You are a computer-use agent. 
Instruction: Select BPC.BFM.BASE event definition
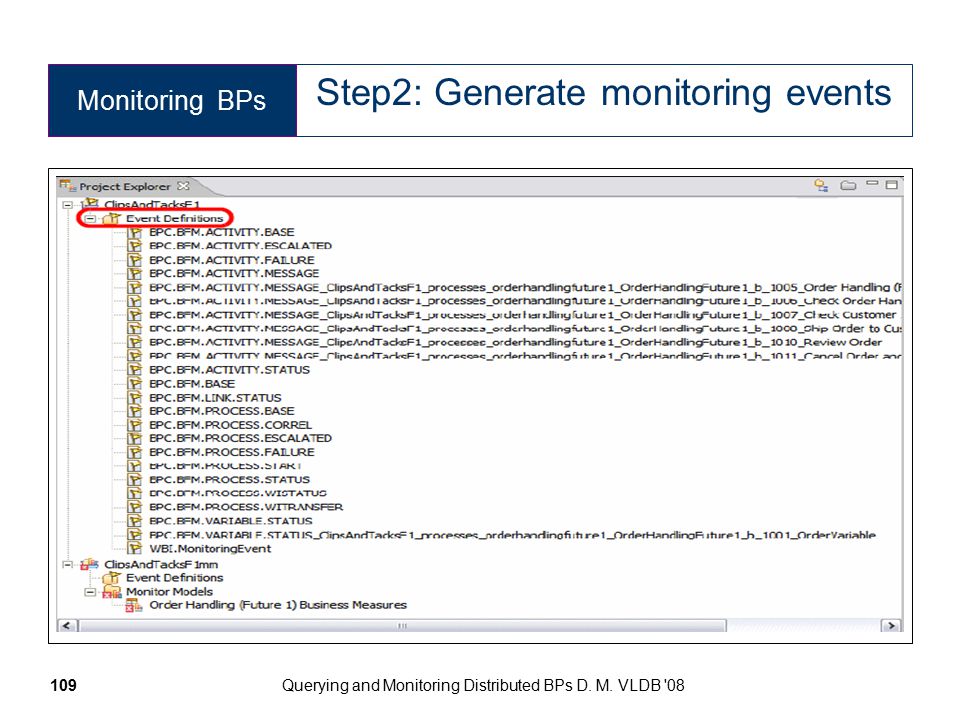[192, 384]
